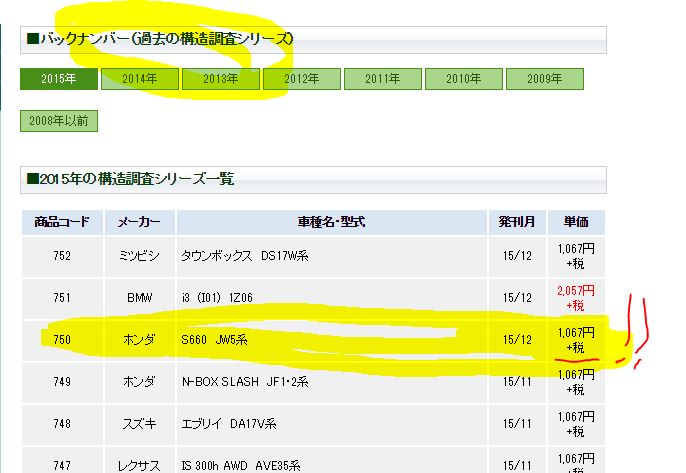Screen dimensions: 686x473
Task: Click the 車種名·型式 column header
Action: pyautogui.click(x=332, y=222)
